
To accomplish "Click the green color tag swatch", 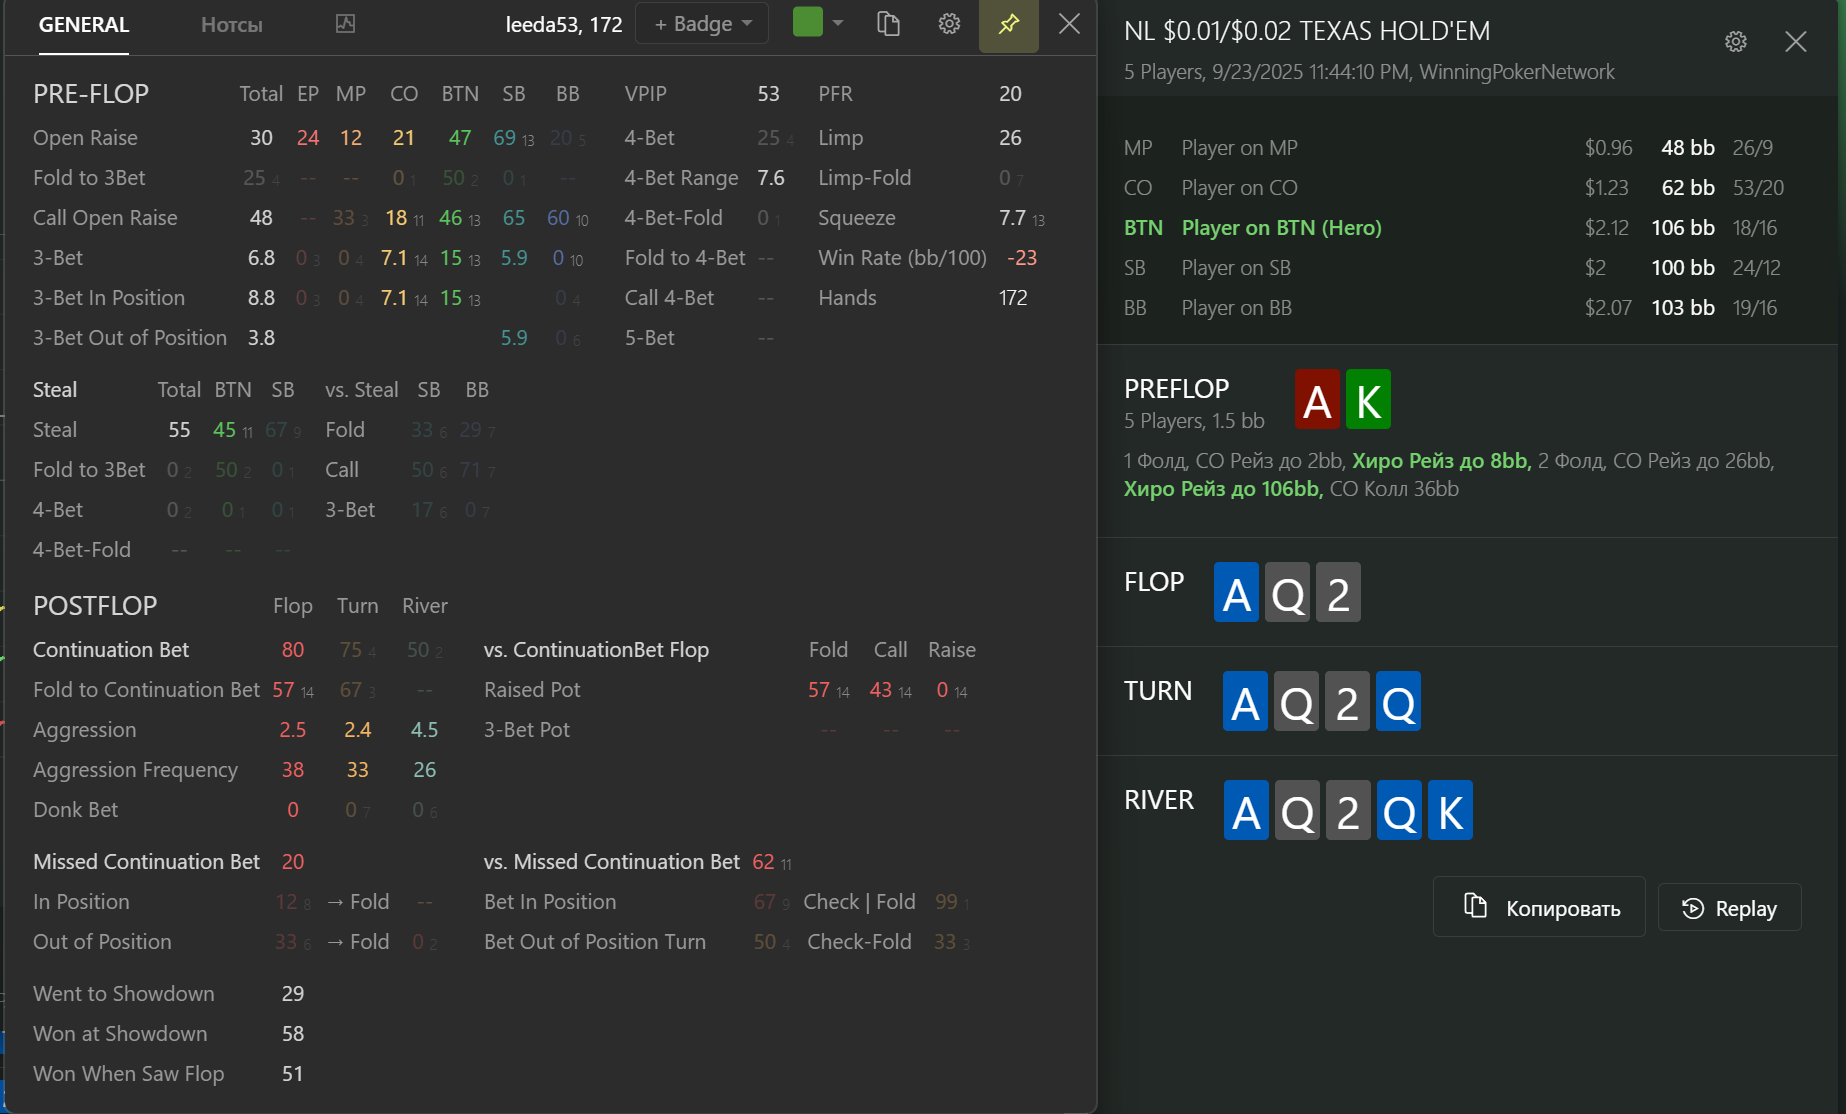I will pos(808,22).
